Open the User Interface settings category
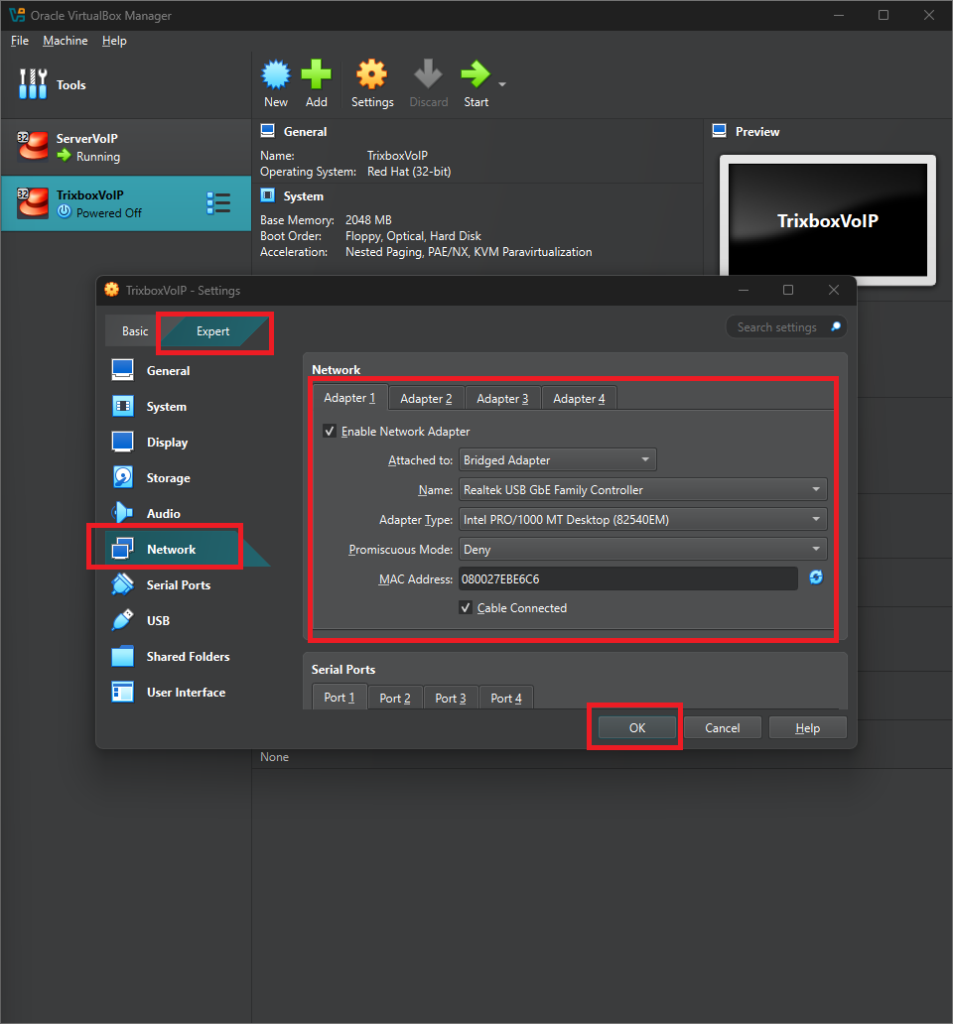 (186, 692)
